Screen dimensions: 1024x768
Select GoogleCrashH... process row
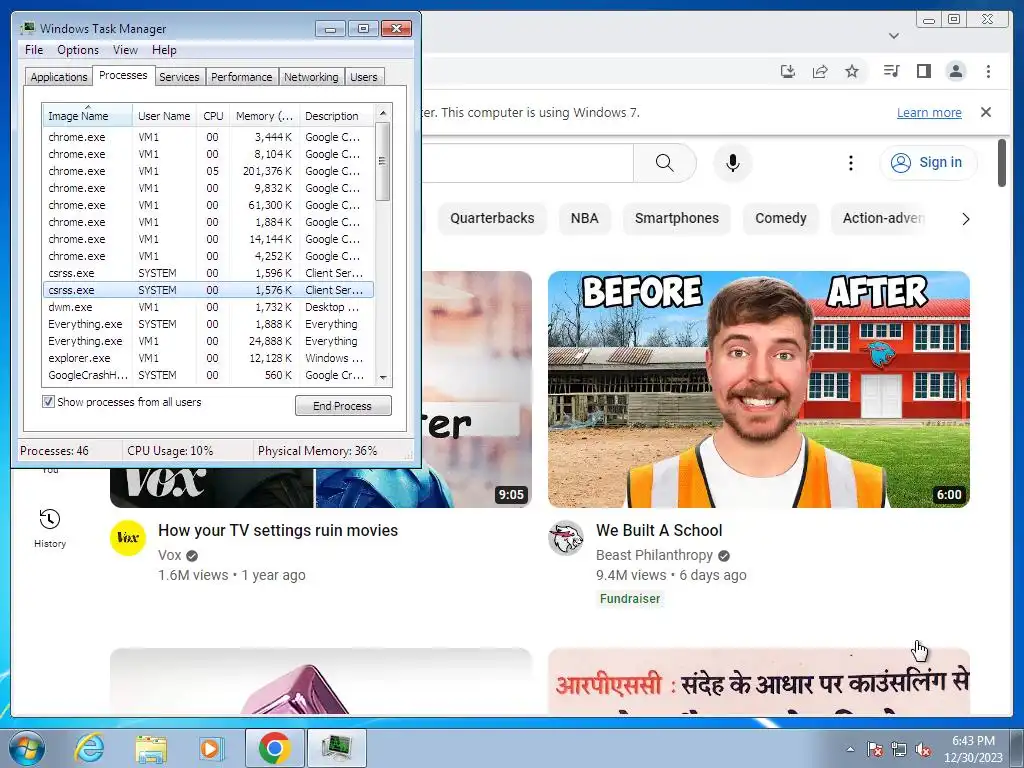pyautogui.click(x=208, y=375)
